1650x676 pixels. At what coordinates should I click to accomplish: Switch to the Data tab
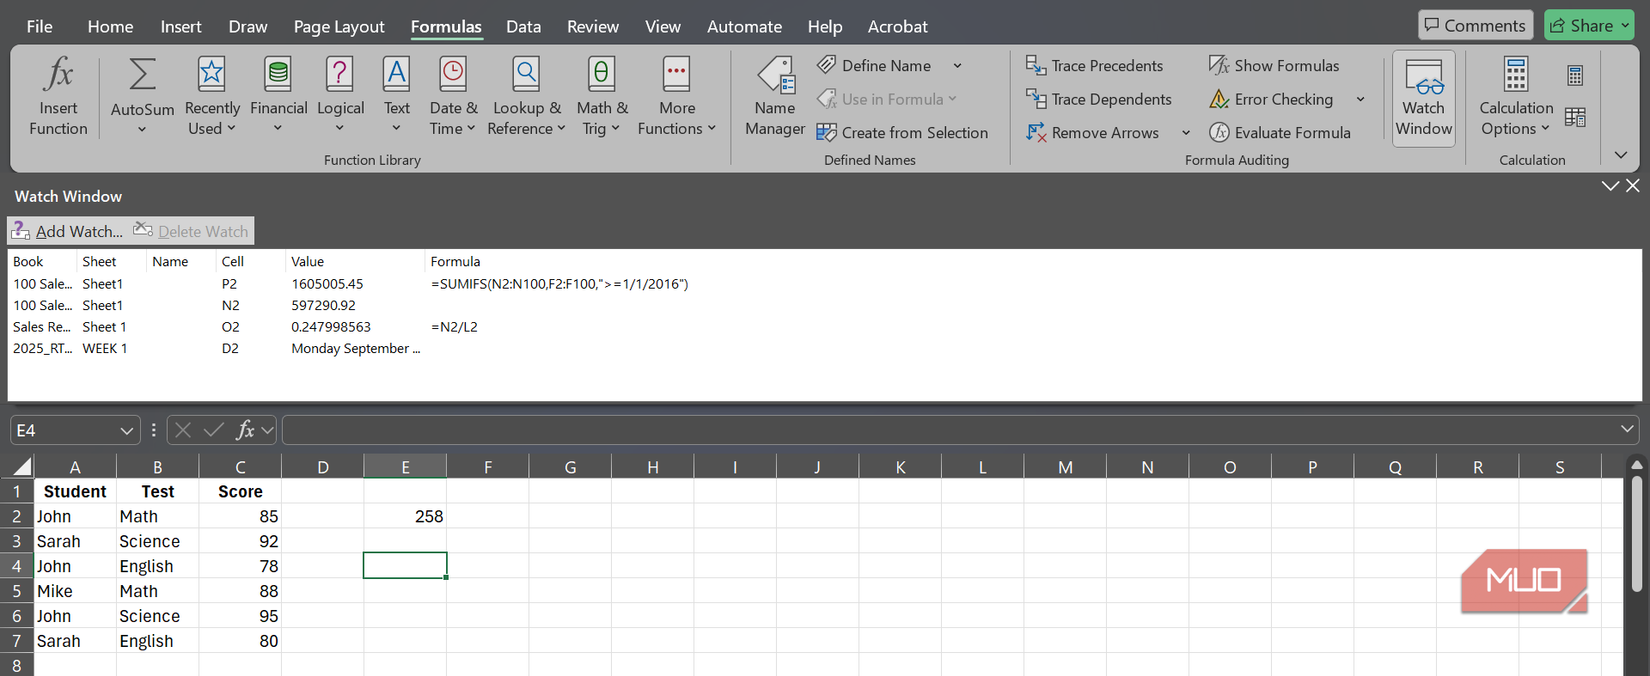click(523, 27)
